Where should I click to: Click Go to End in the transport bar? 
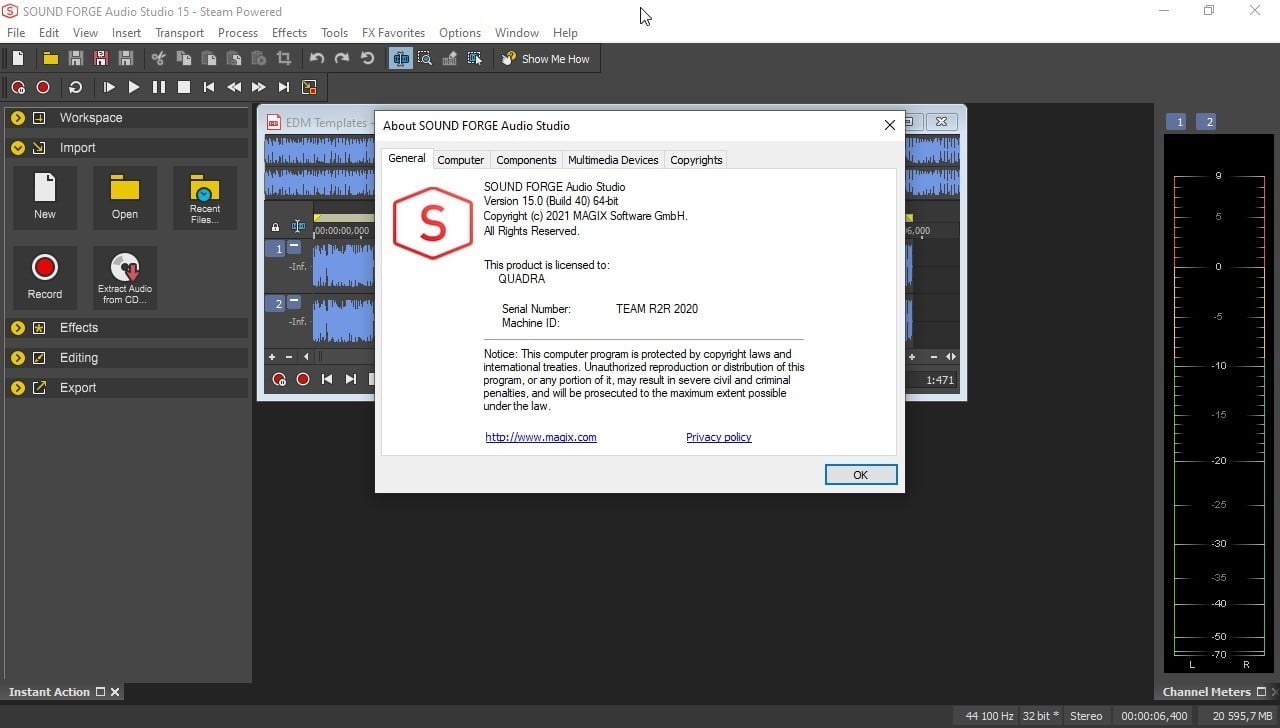pyautogui.click(x=284, y=87)
